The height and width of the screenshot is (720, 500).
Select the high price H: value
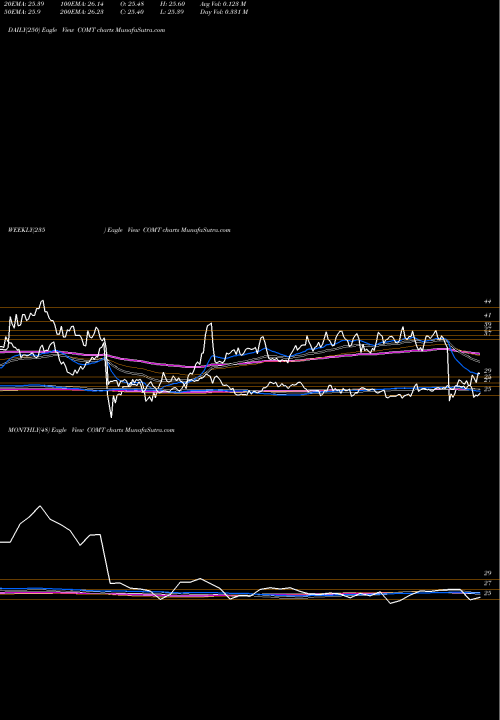pos(173,4)
